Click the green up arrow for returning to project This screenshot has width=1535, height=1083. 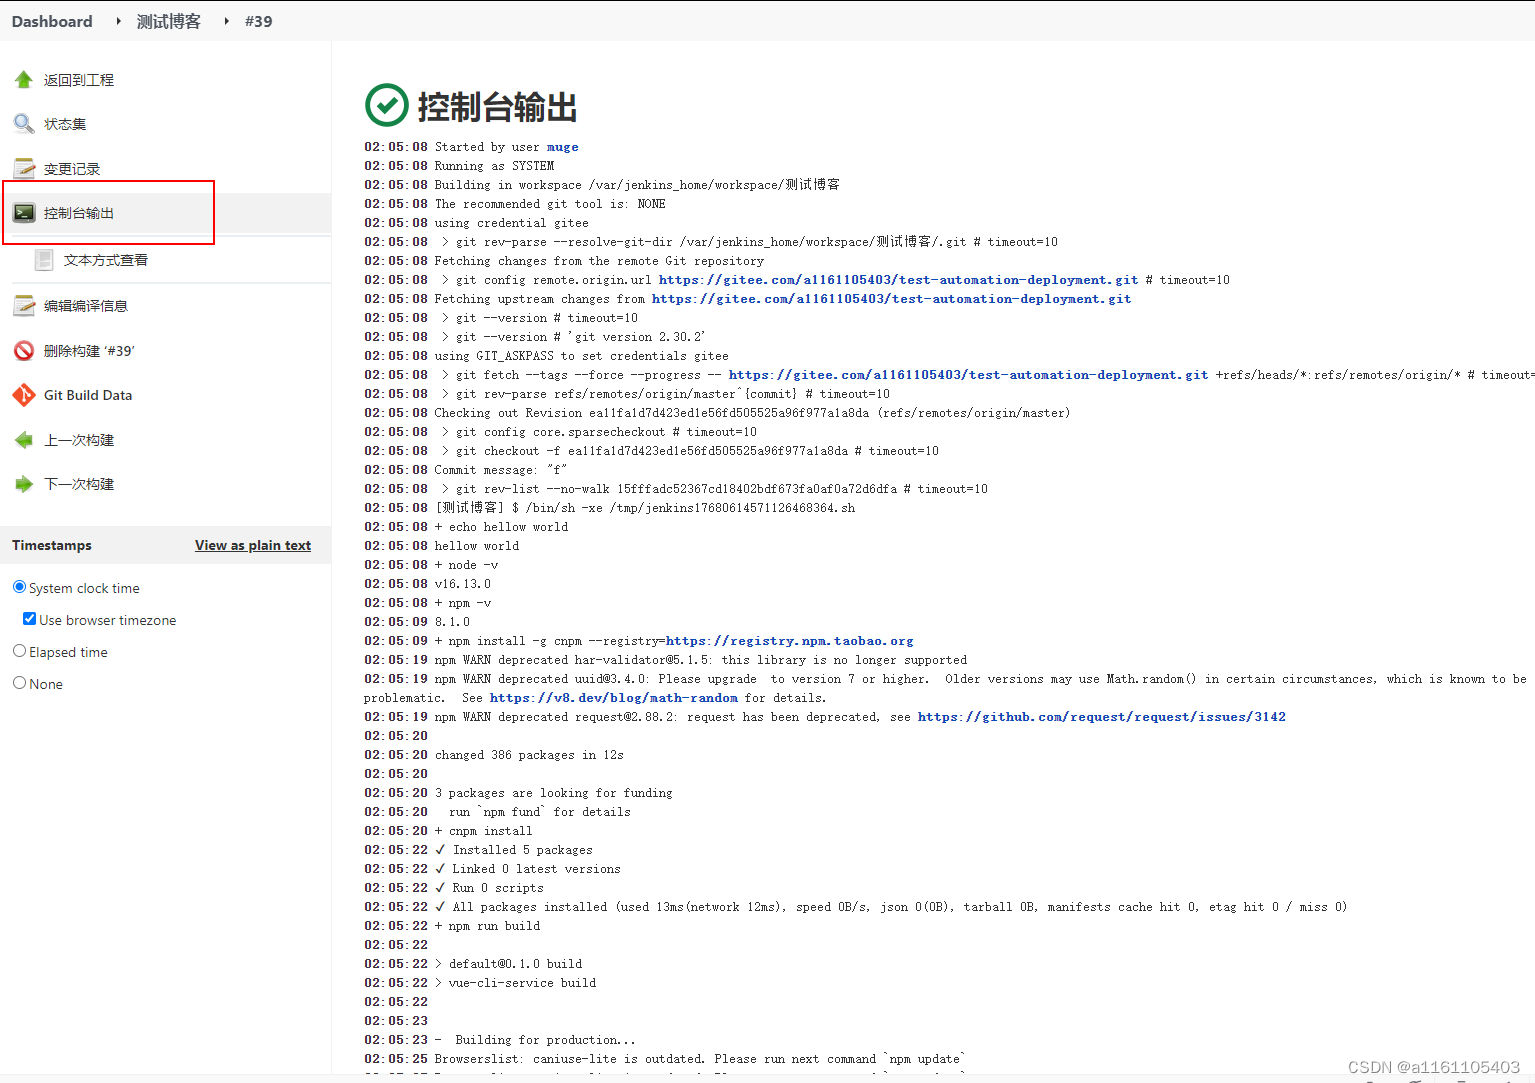click(24, 80)
